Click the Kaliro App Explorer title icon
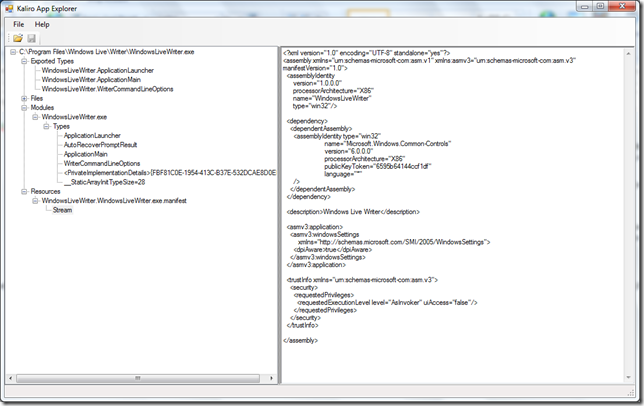The image size is (644, 406). coord(9,8)
